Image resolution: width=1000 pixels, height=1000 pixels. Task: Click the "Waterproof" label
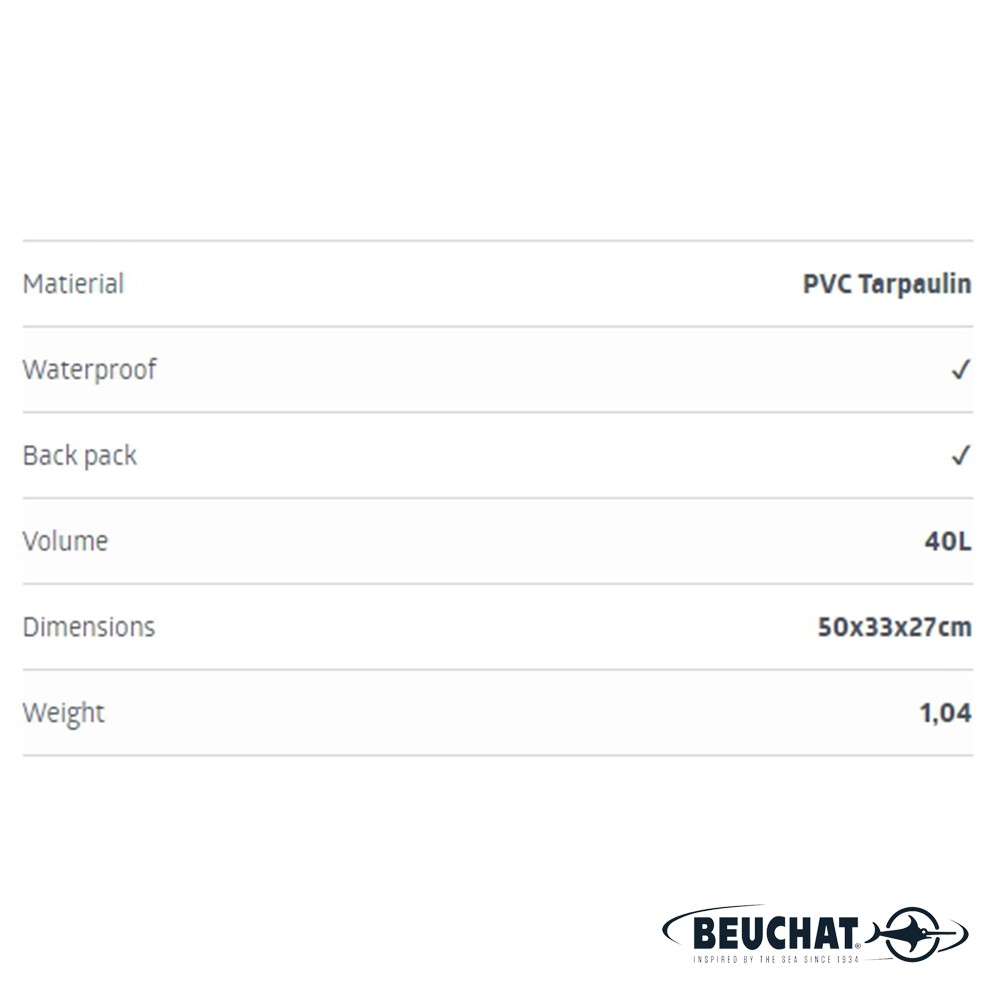click(x=89, y=370)
